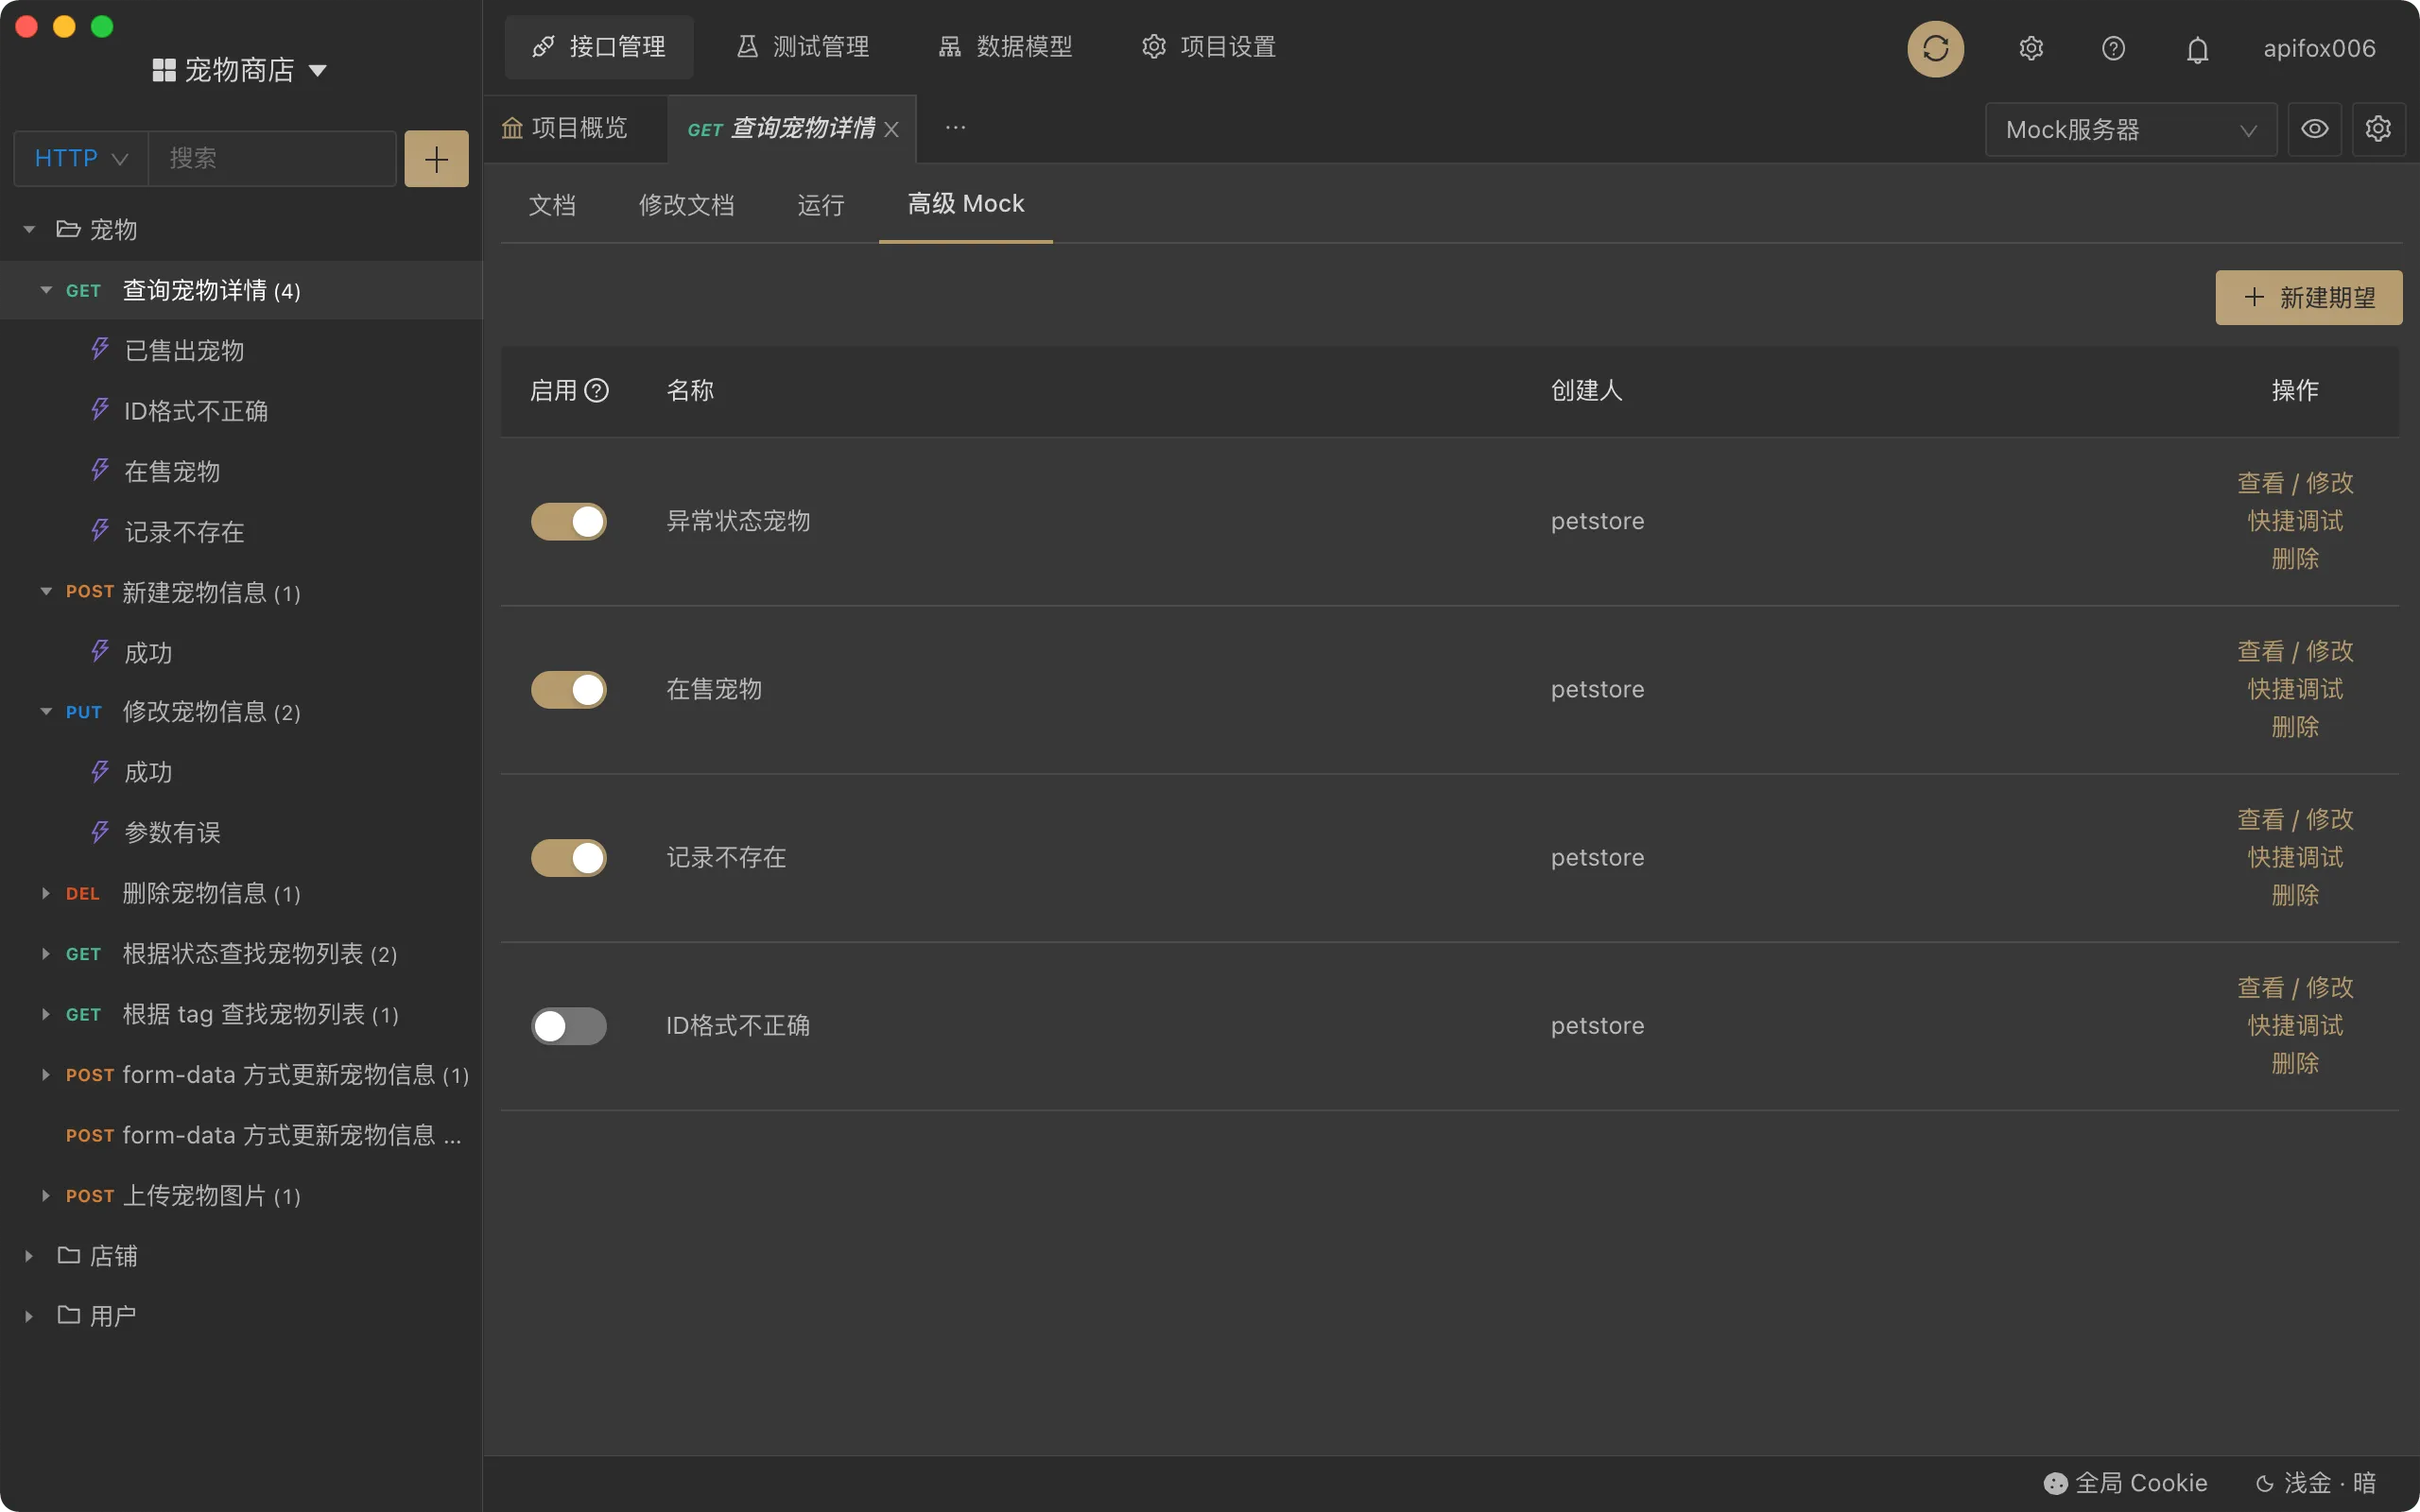Open the HTTP protocol dropdown
Screen dimensions: 2420x1512
[79, 157]
